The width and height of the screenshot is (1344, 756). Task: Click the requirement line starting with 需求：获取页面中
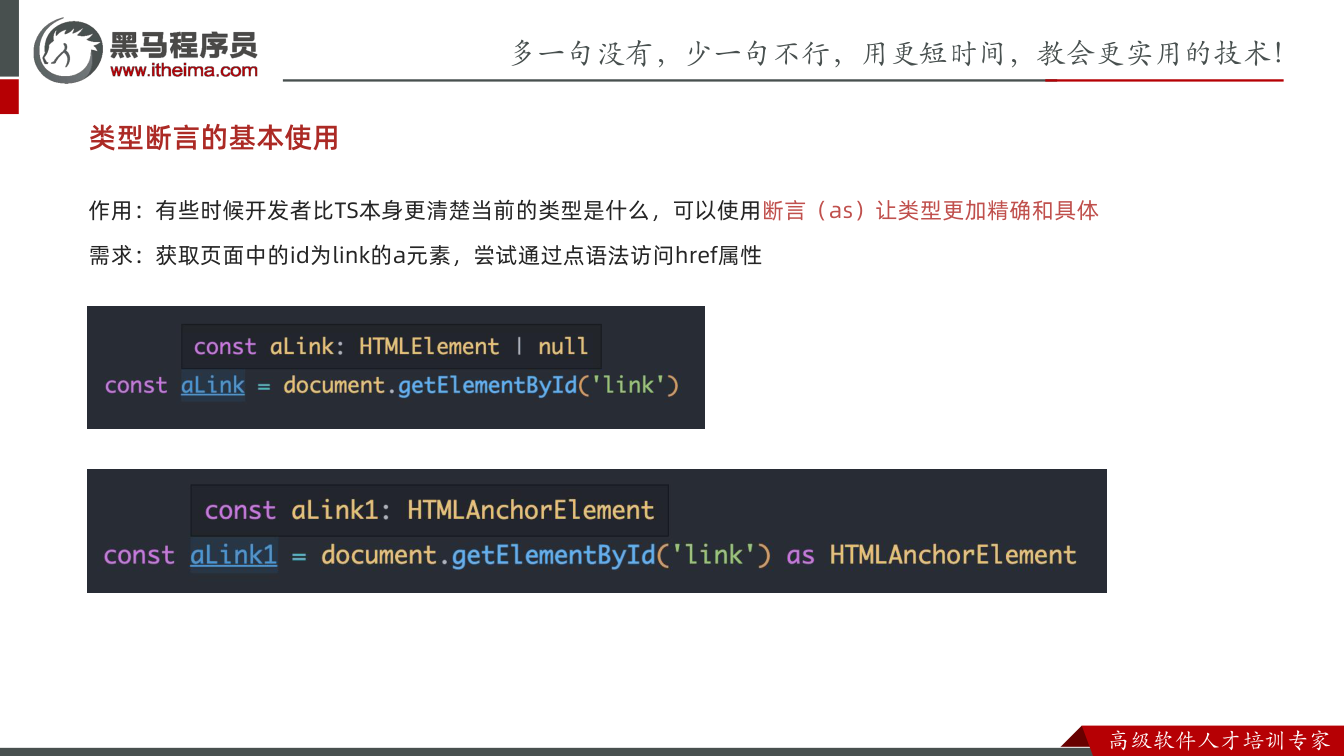pos(425,255)
